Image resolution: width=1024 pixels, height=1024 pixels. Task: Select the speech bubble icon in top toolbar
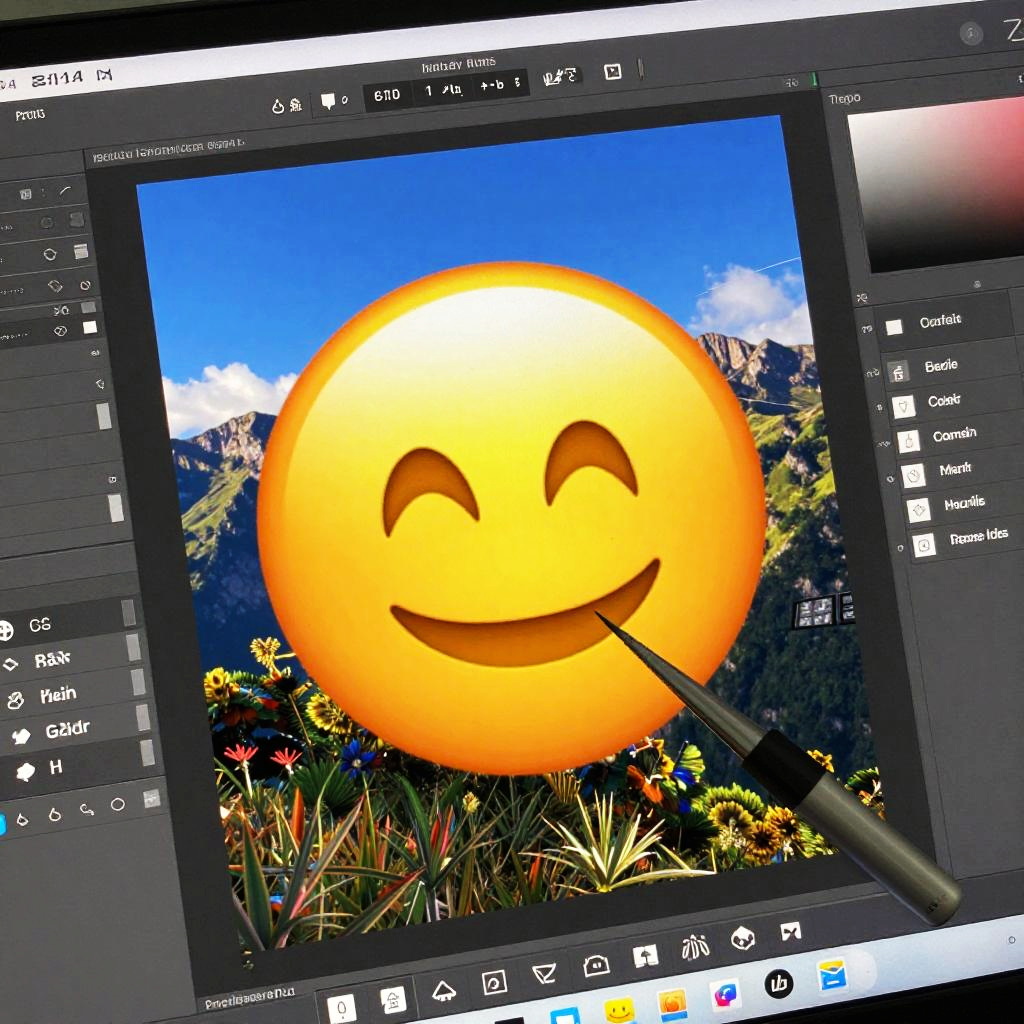pyautogui.click(x=328, y=102)
